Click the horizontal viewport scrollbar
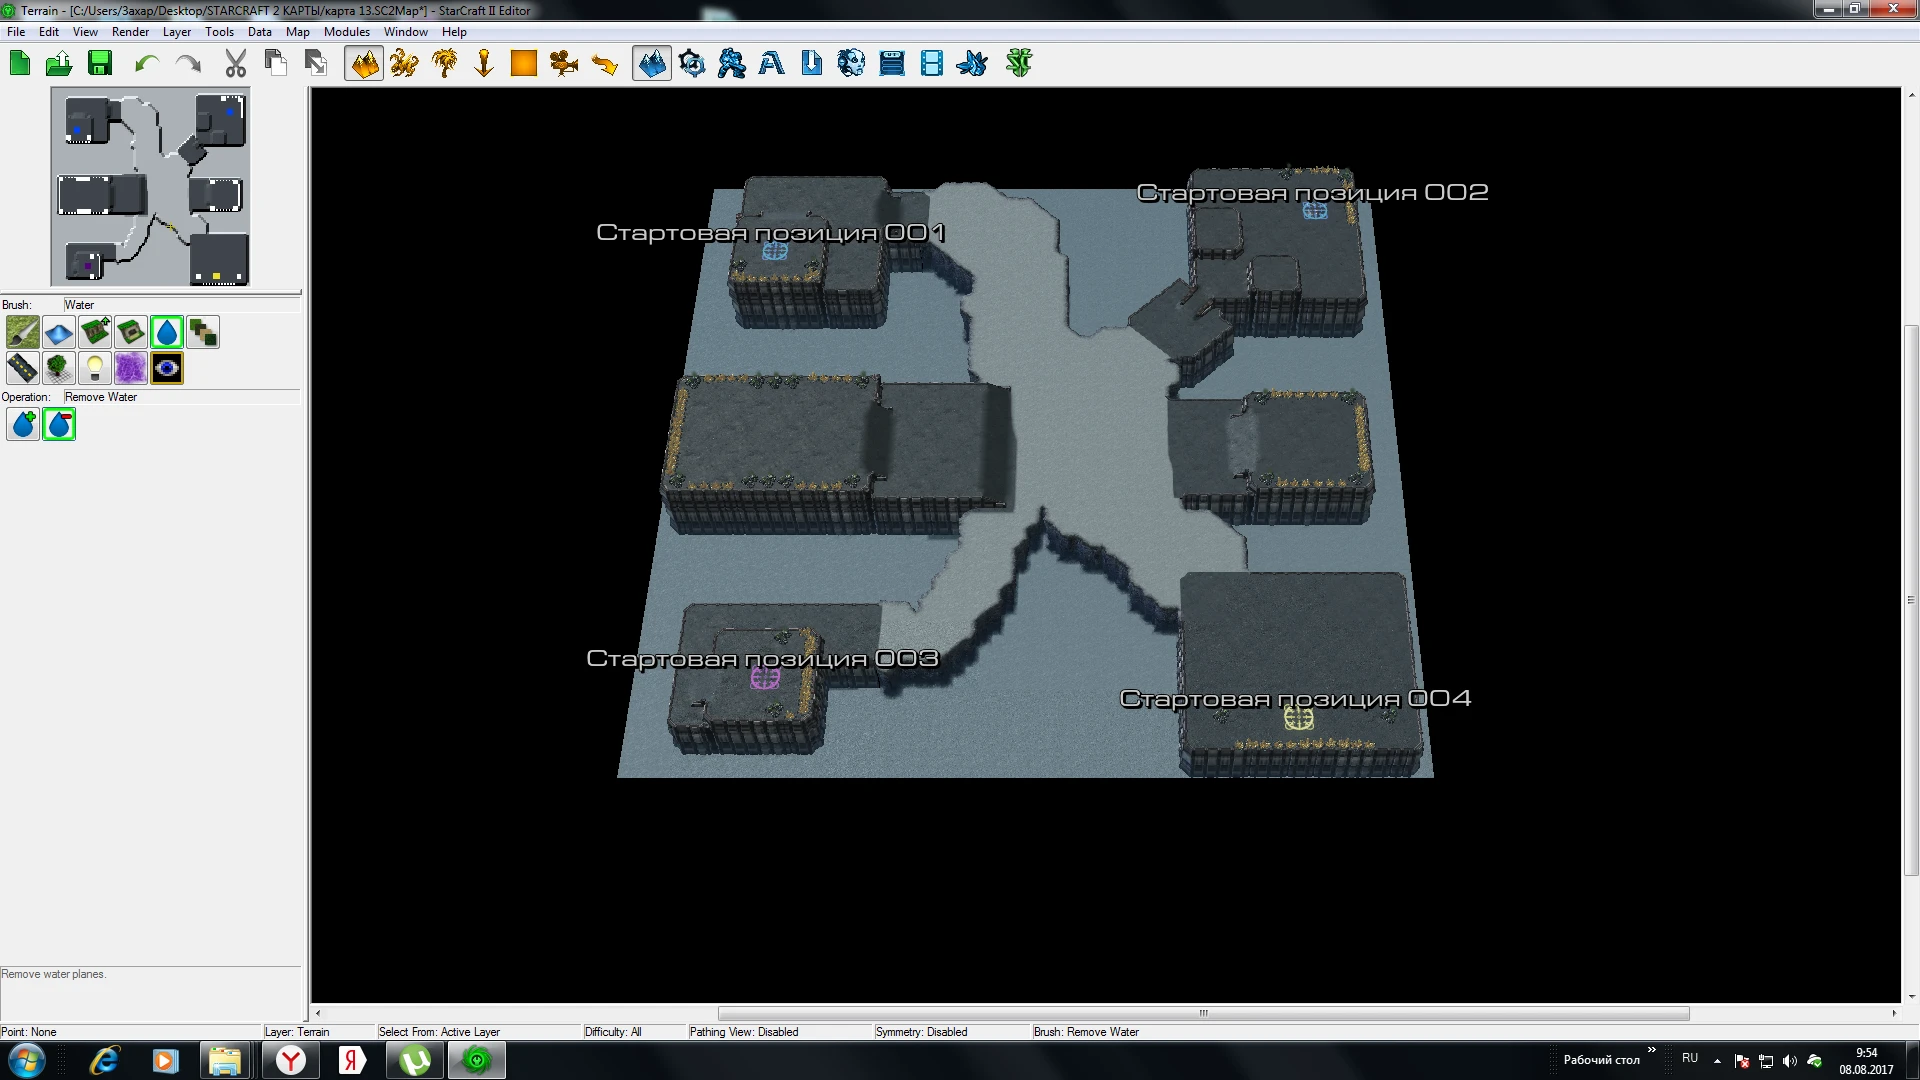This screenshot has height=1080, width=1920. coord(1203,1013)
